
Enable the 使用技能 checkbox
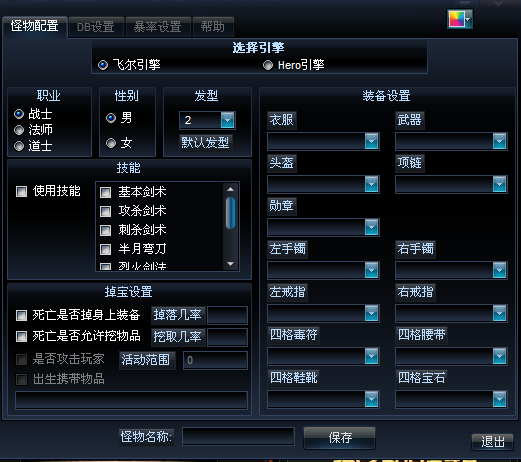pyautogui.click(x=22, y=191)
